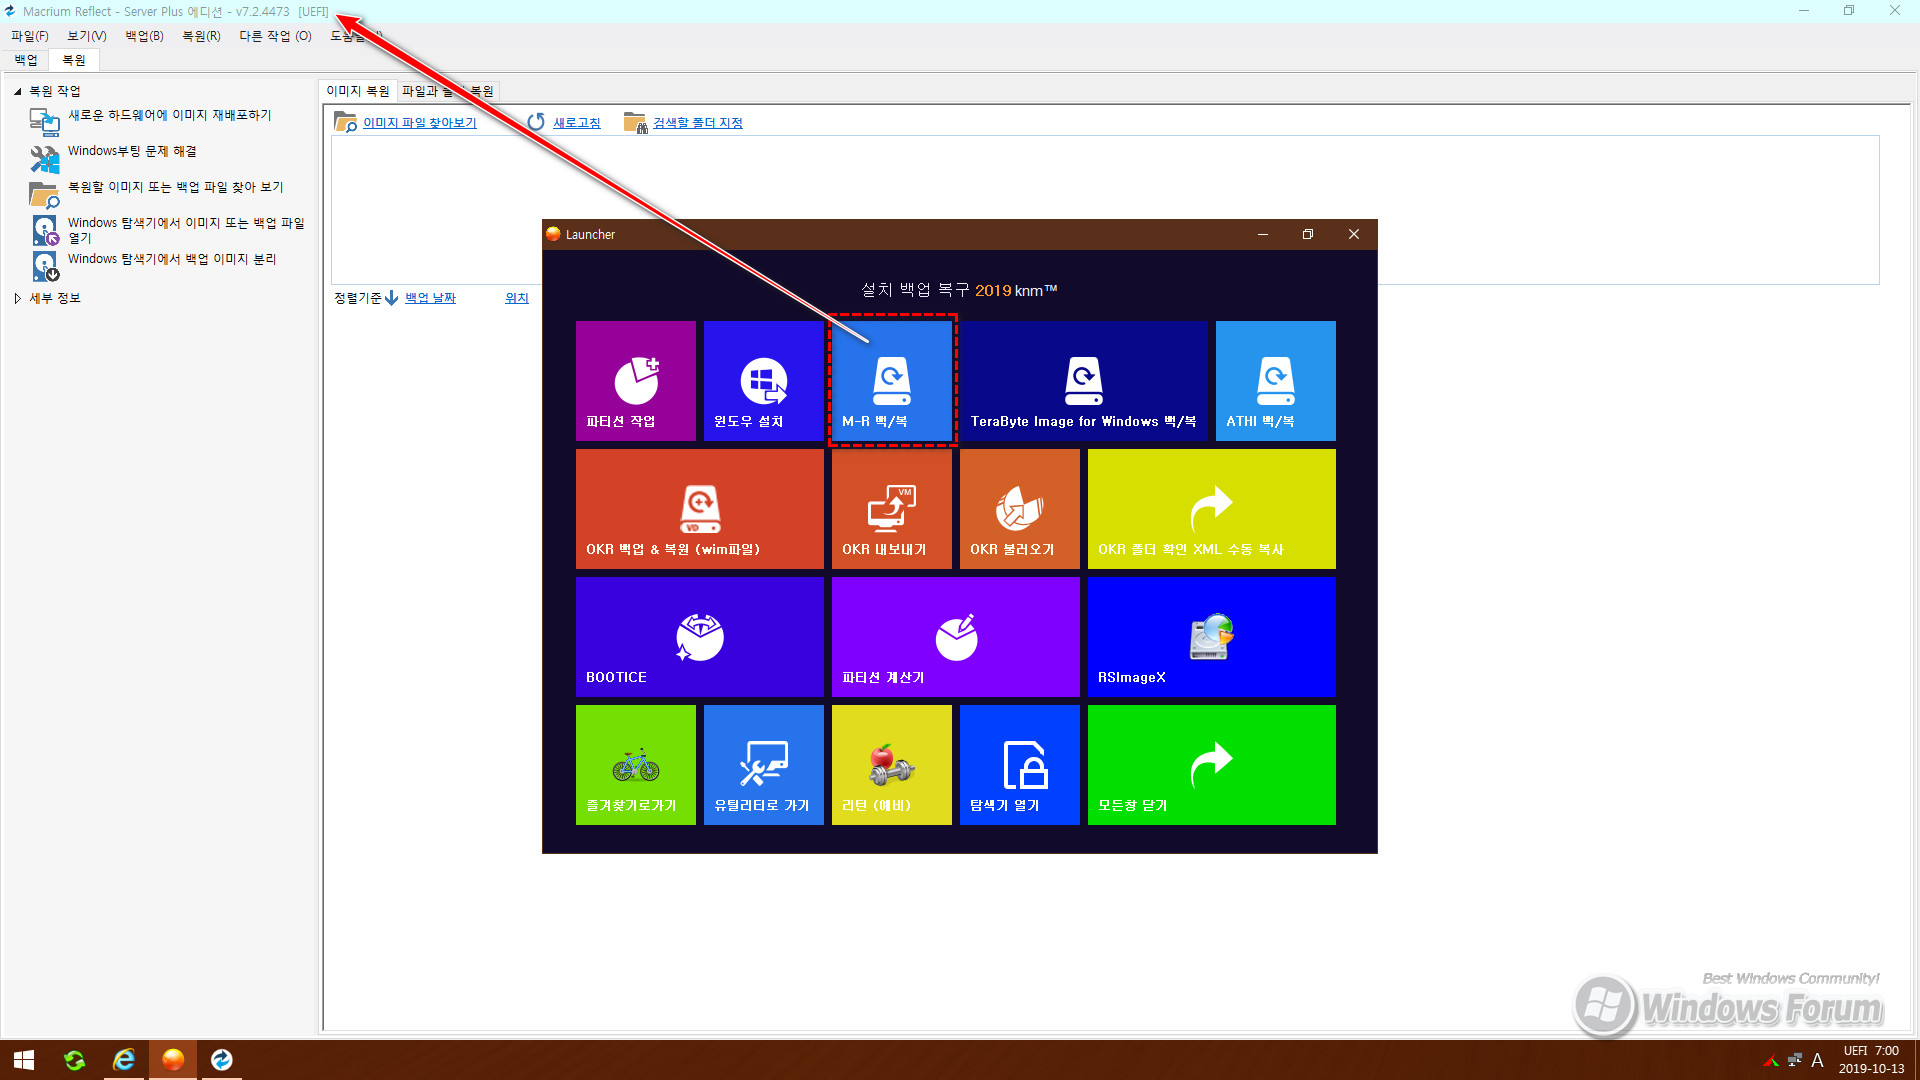Open the Windows Start button
1920x1080 pixels.
[25, 1059]
